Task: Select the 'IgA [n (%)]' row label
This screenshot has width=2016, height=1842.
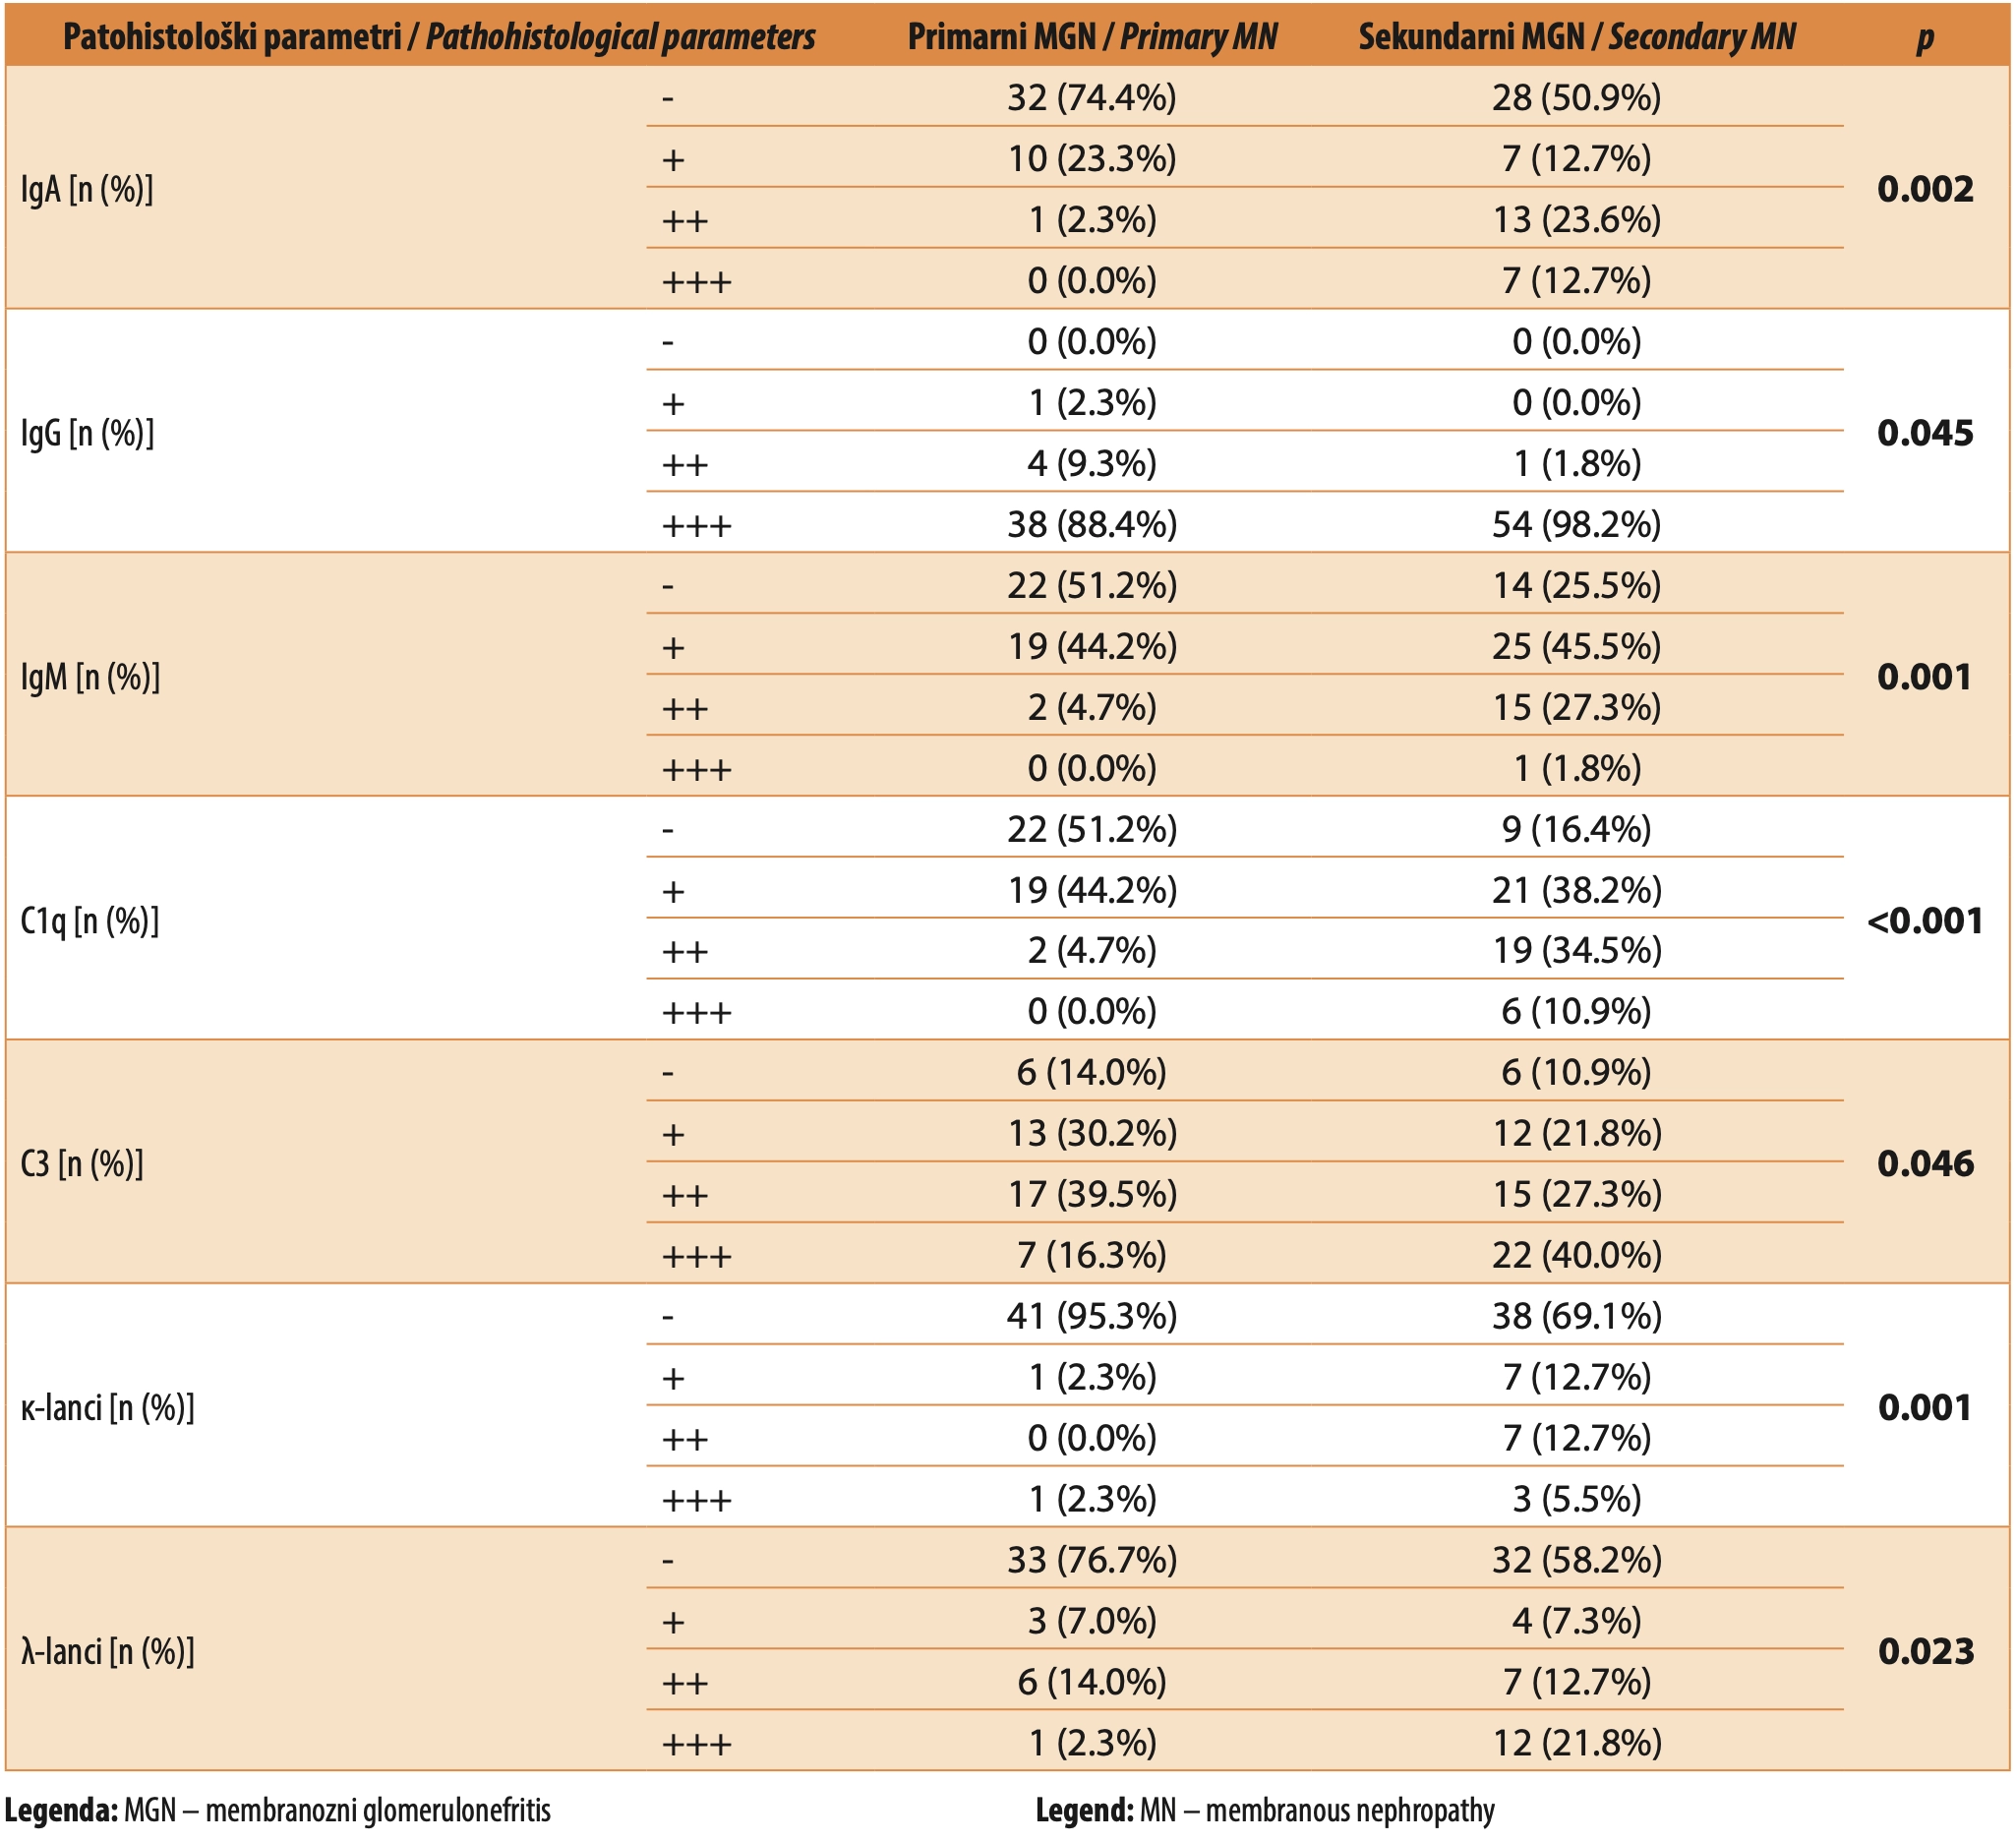Action: click(x=87, y=189)
